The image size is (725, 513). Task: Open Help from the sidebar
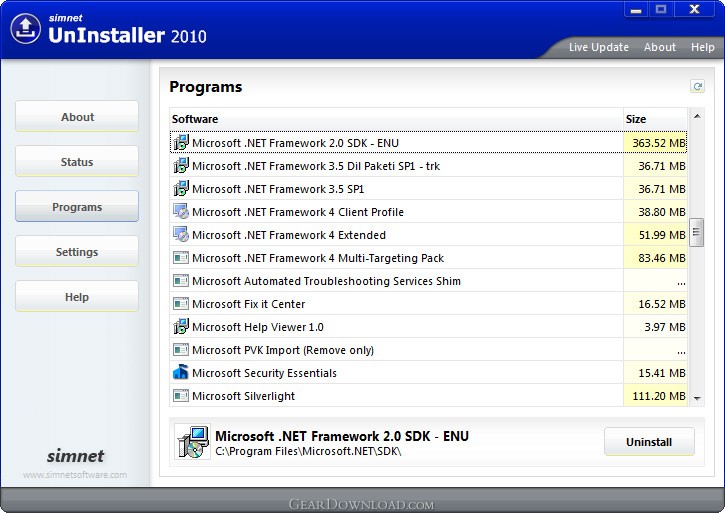point(77,296)
